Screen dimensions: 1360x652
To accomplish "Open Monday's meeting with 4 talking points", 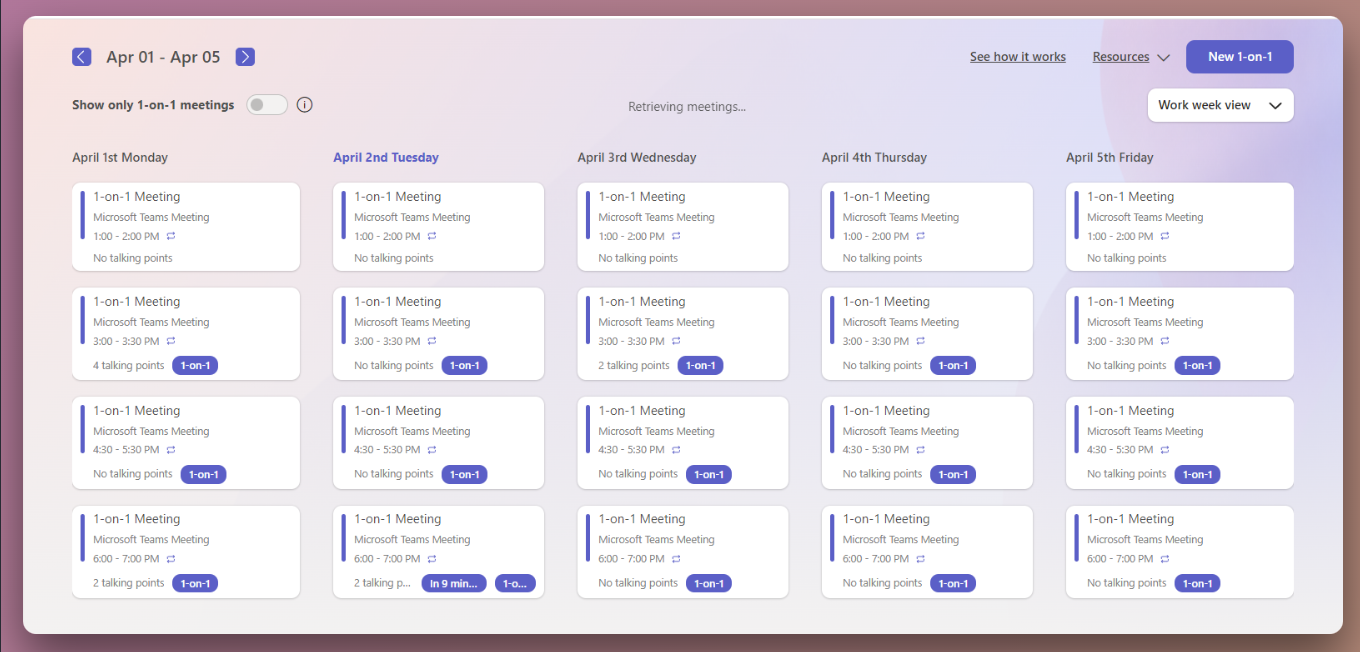I will [185, 334].
